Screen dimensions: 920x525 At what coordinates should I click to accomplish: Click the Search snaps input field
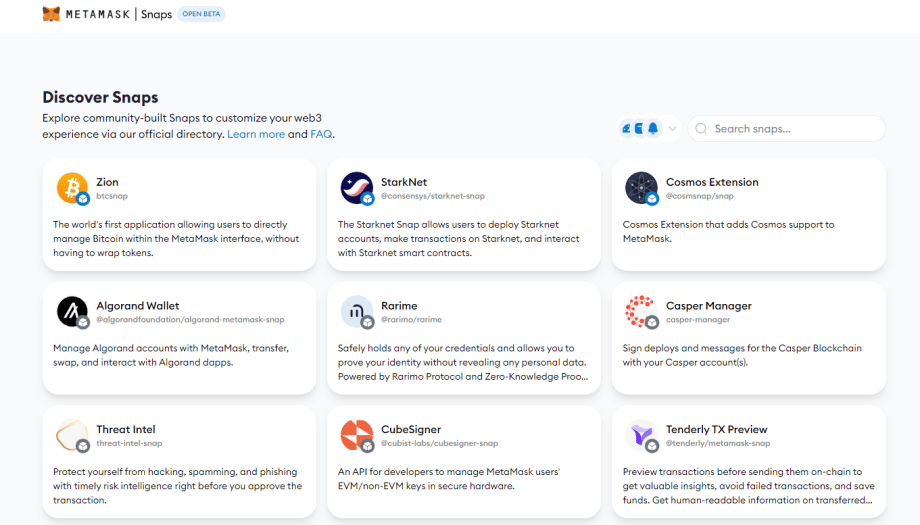[x=794, y=128]
